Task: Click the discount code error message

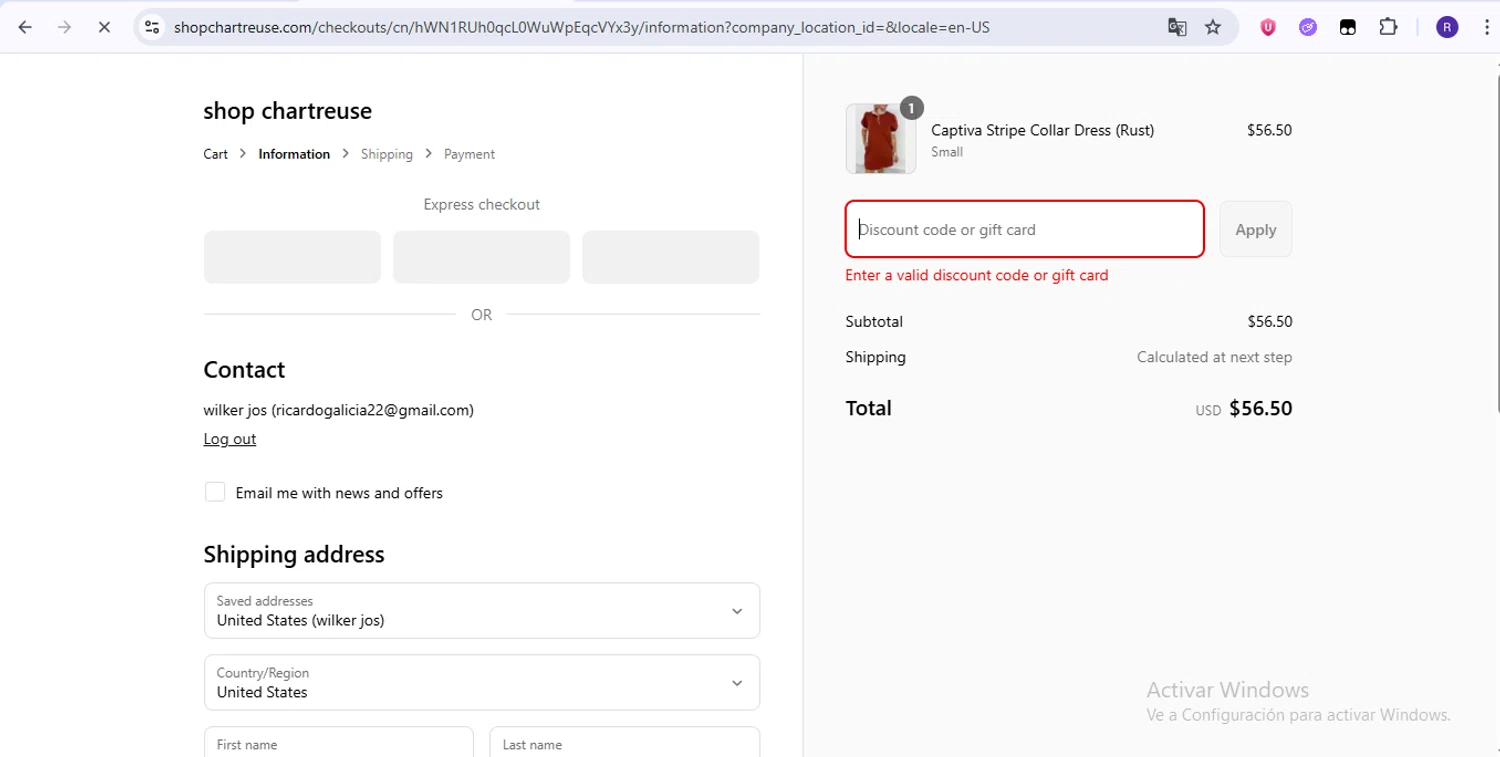Action: coord(977,275)
